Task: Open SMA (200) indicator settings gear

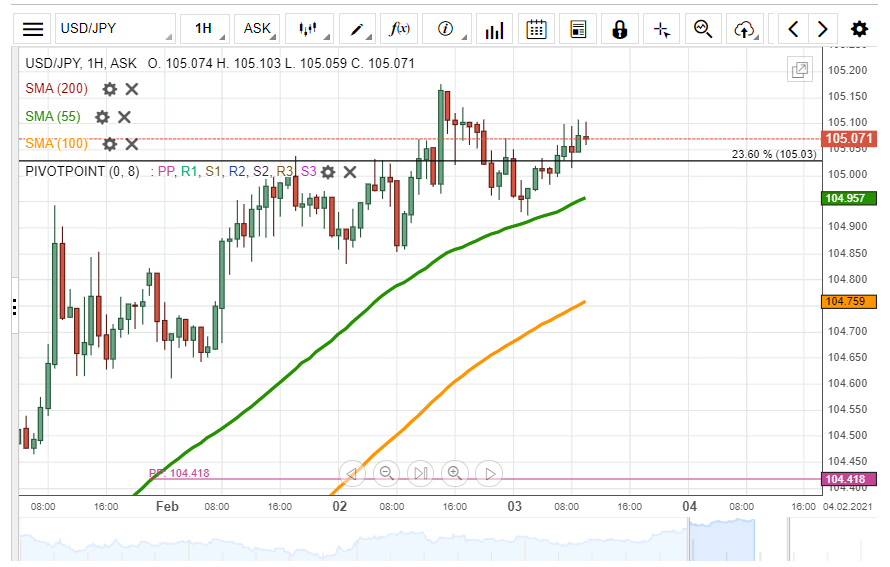Action: pos(110,89)
